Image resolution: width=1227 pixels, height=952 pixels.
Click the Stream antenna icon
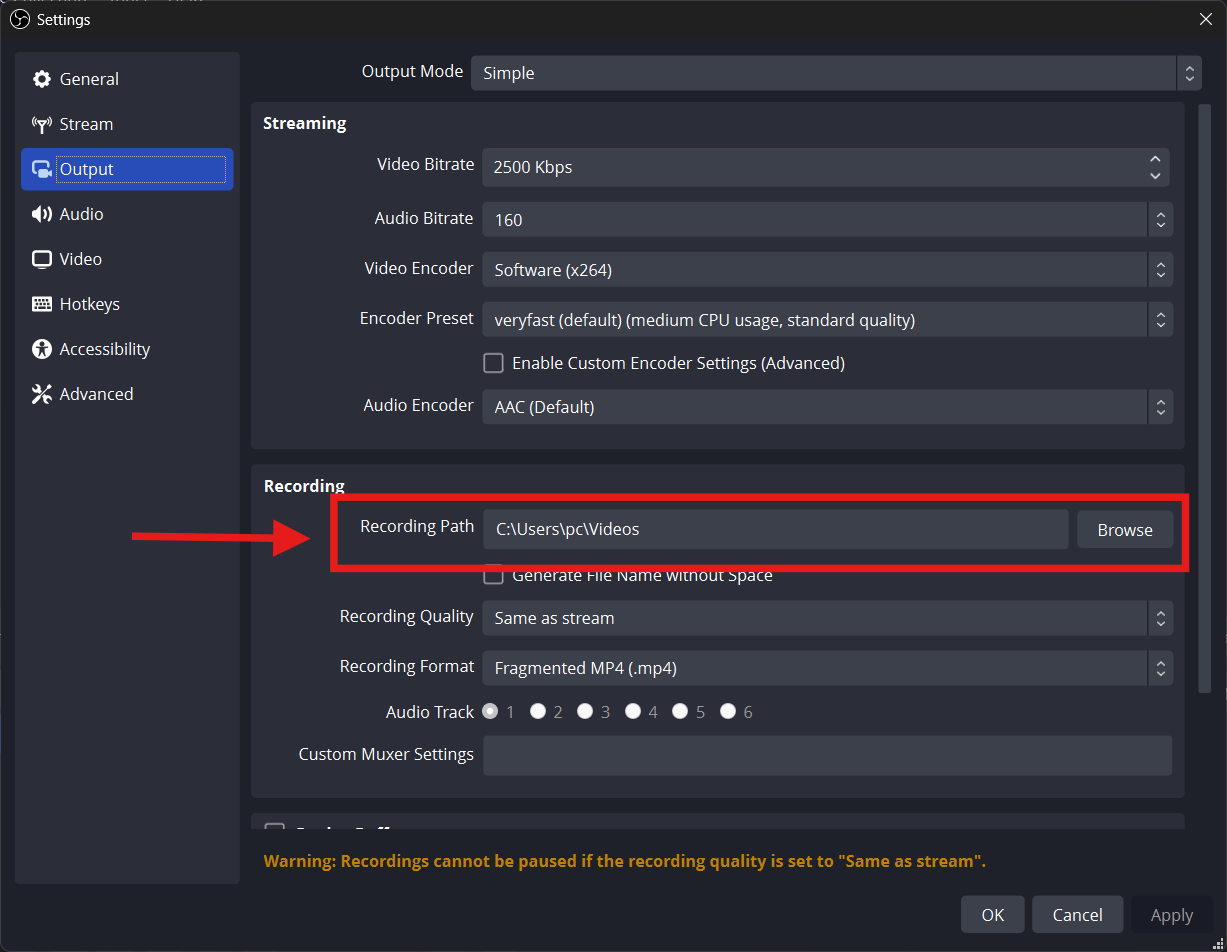point(42,125)
